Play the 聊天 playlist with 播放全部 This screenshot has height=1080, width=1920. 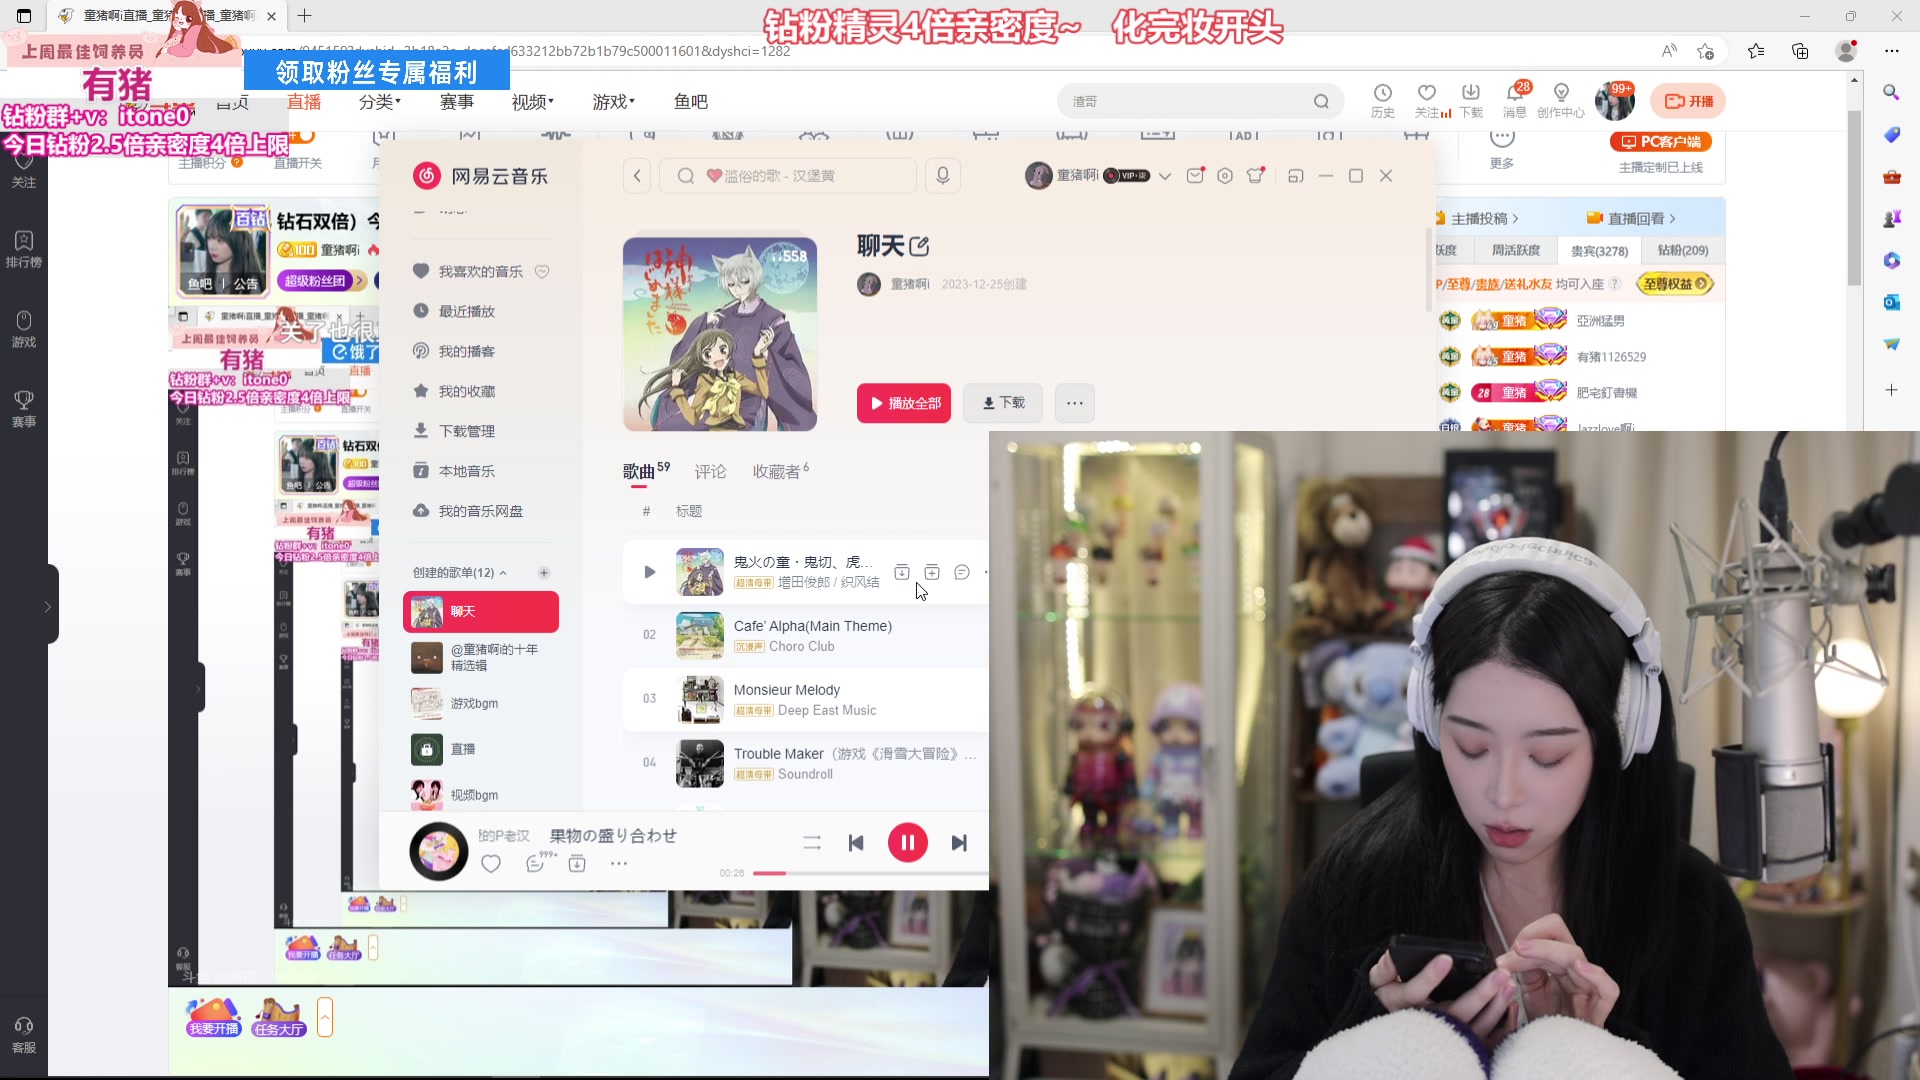pyautogui.click(x=904, y=403)
